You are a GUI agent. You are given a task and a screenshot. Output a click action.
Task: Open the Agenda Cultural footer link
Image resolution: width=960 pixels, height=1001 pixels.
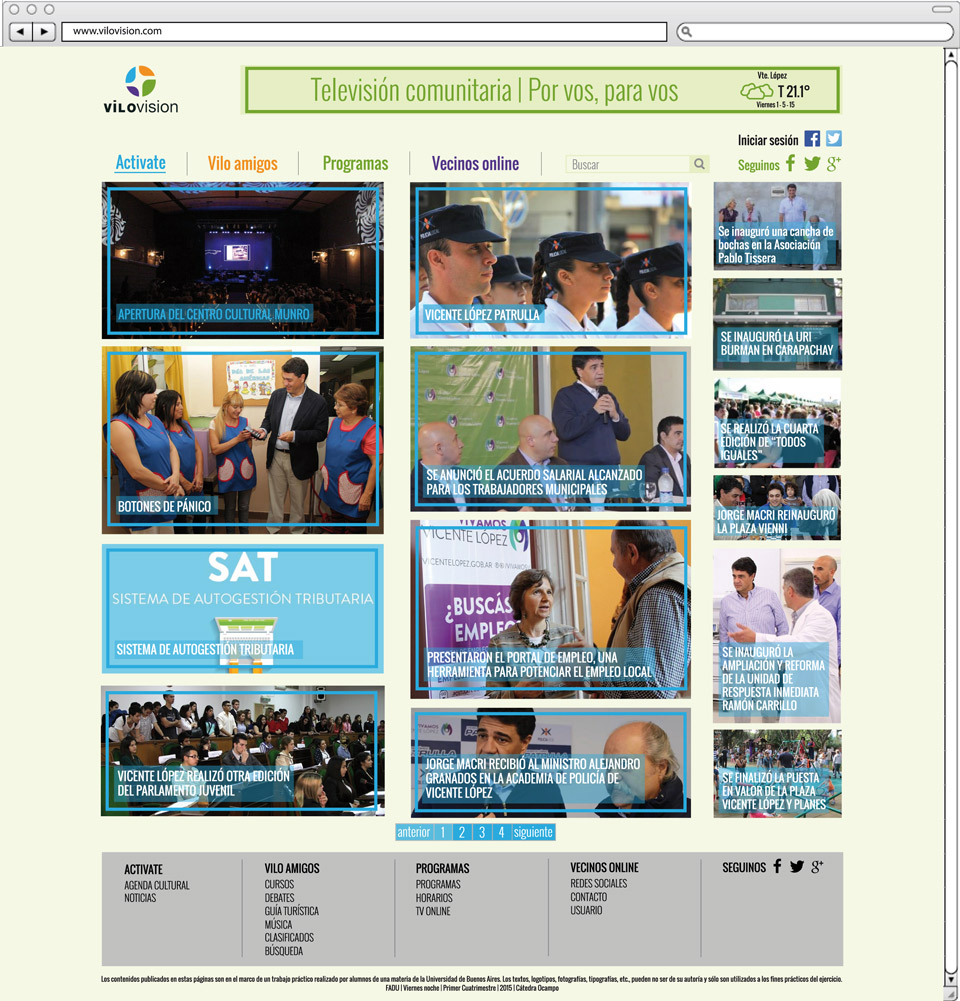tap(156, 885)
